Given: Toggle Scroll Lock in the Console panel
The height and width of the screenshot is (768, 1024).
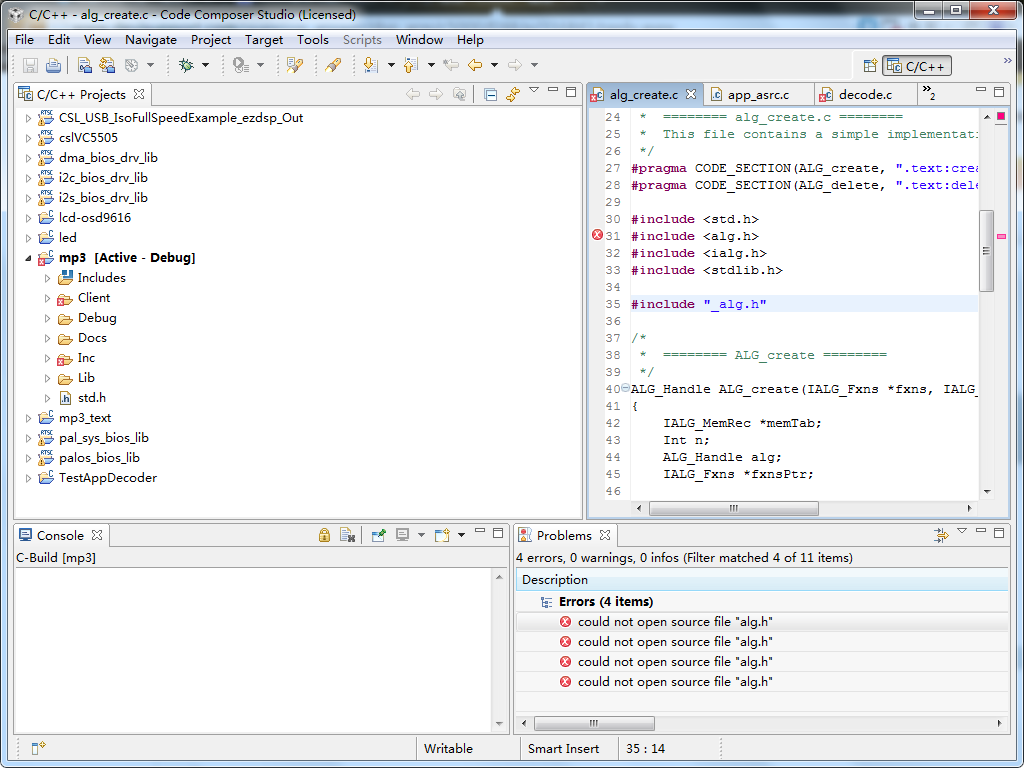Looking at the screenshot, I should point(324,535).
